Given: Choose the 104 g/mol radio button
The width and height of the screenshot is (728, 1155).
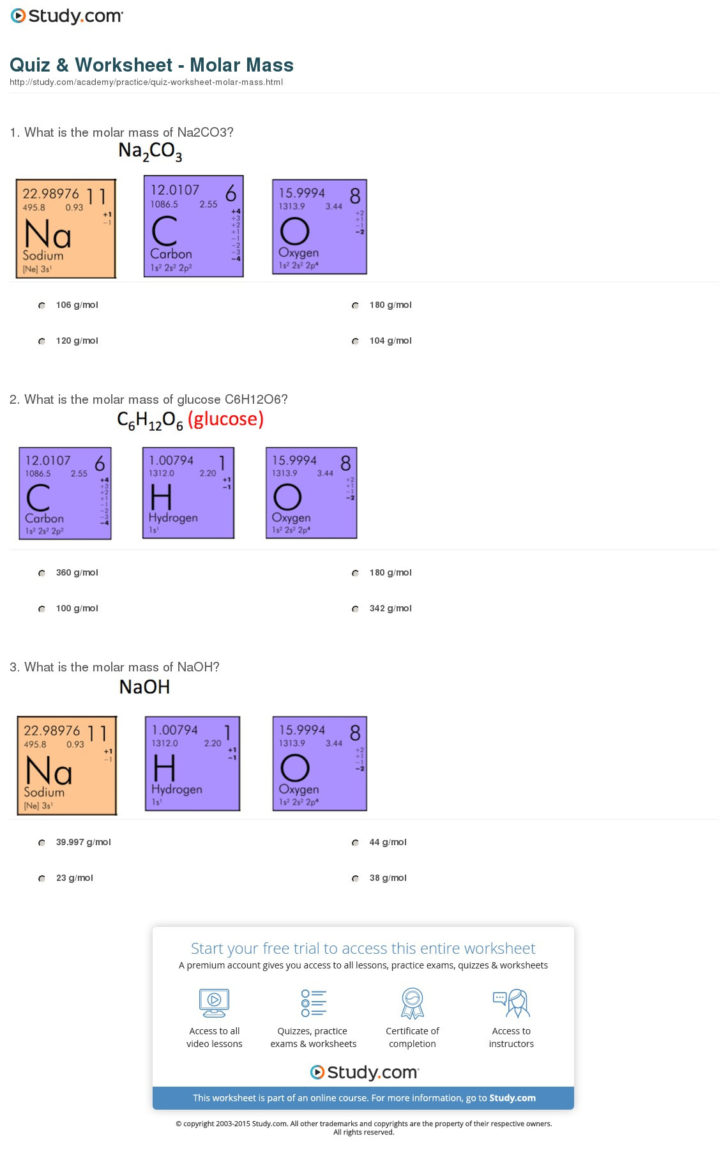Looking at the screenshot, I should pos(355,341).
